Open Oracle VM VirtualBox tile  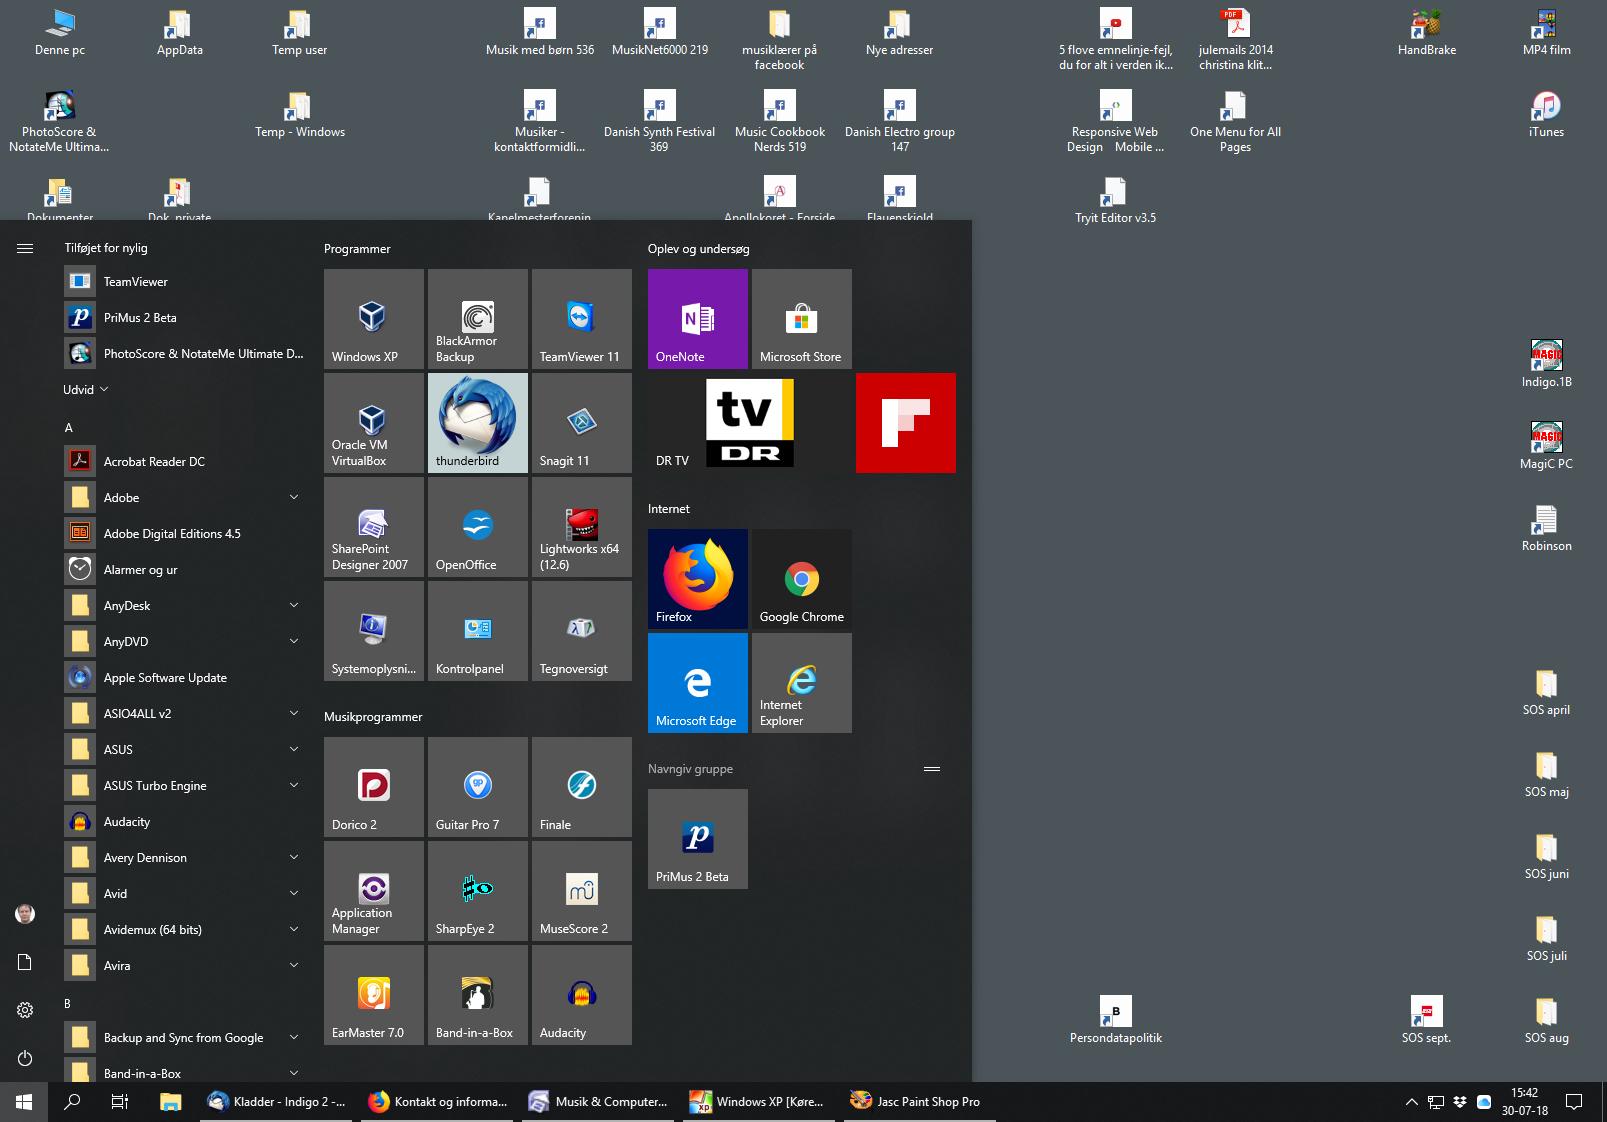[374, 423]
